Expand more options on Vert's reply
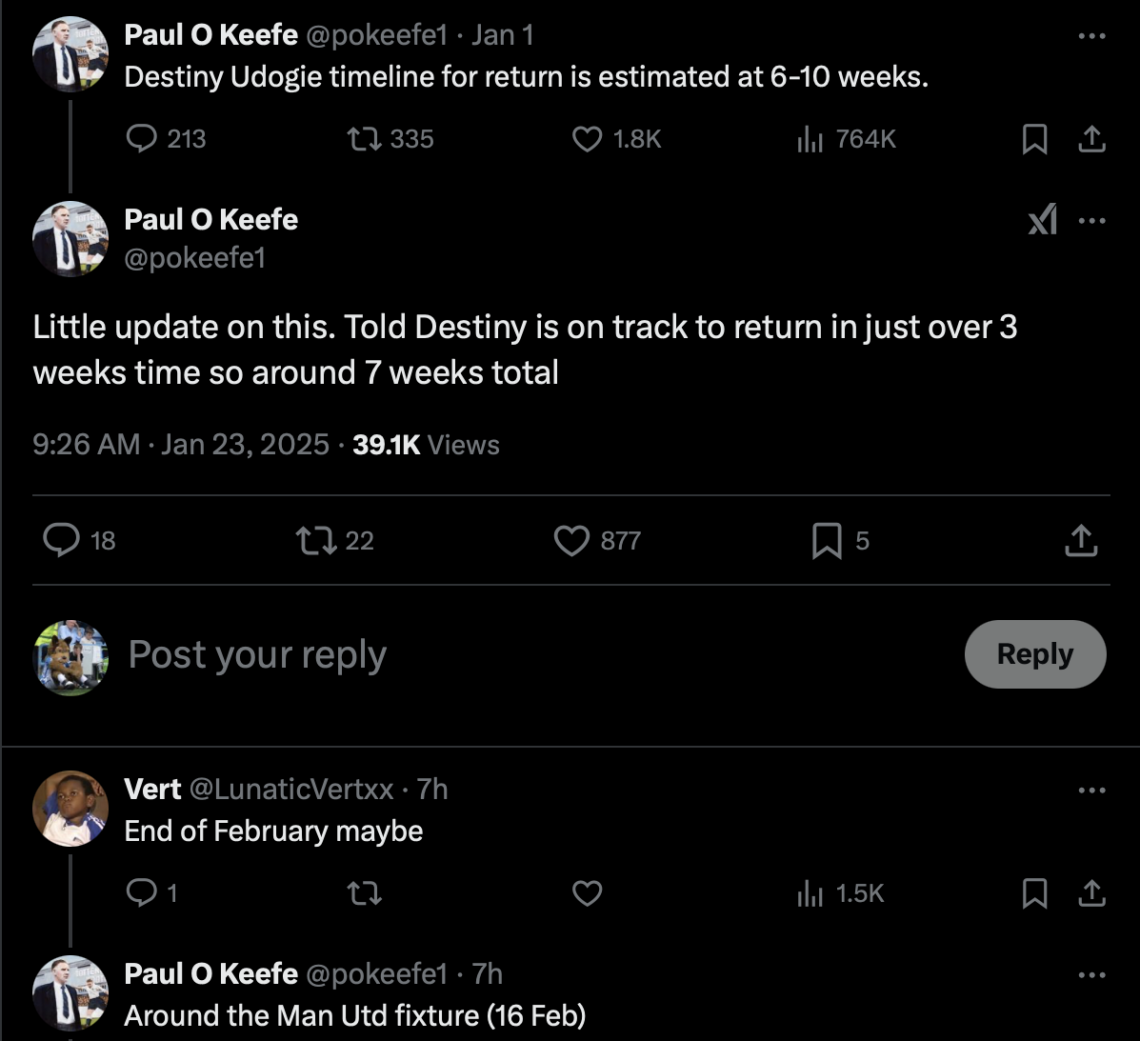Image resolution: width=1140 pixels, height=1041 pixels. pyautogui.click(x=1092, y=789)
